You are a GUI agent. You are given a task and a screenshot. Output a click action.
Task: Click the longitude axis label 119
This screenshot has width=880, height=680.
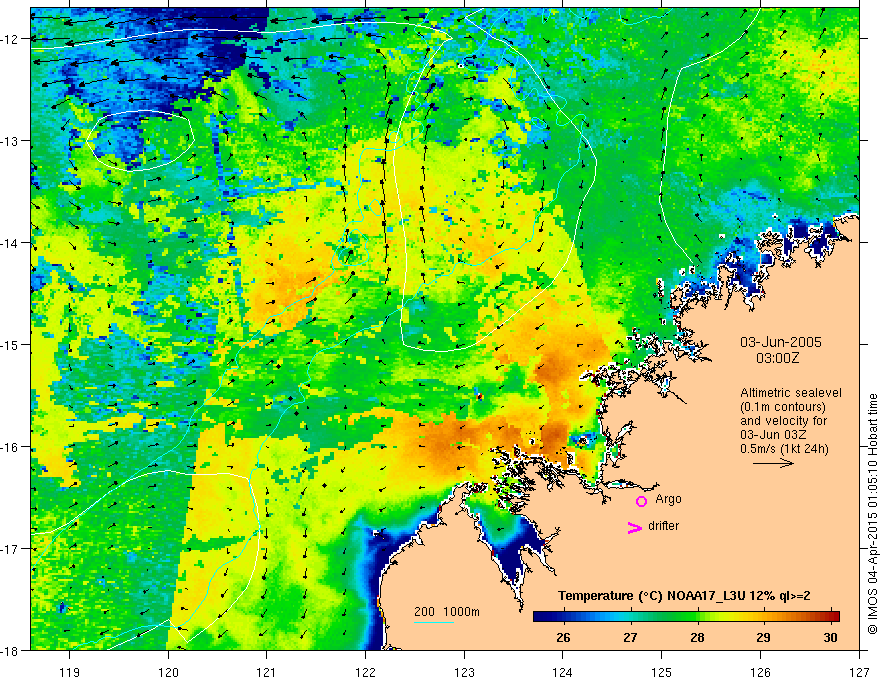click(x=70, y=672)
